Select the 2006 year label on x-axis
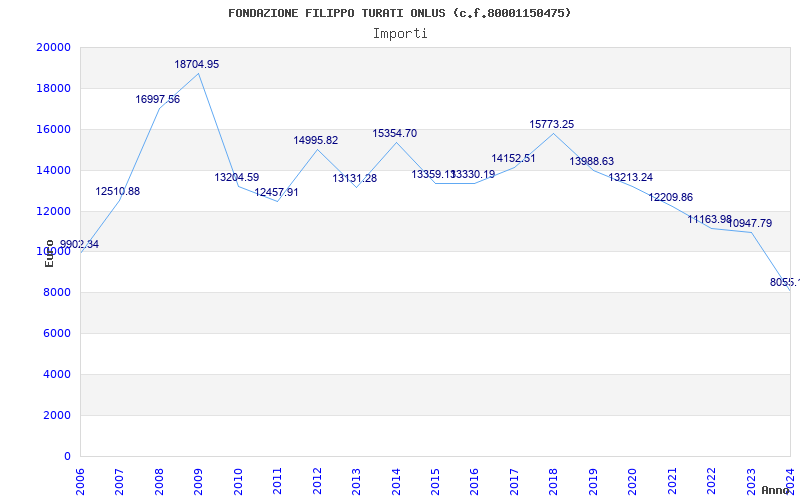The image size is (800, 500). click(80, 479)
